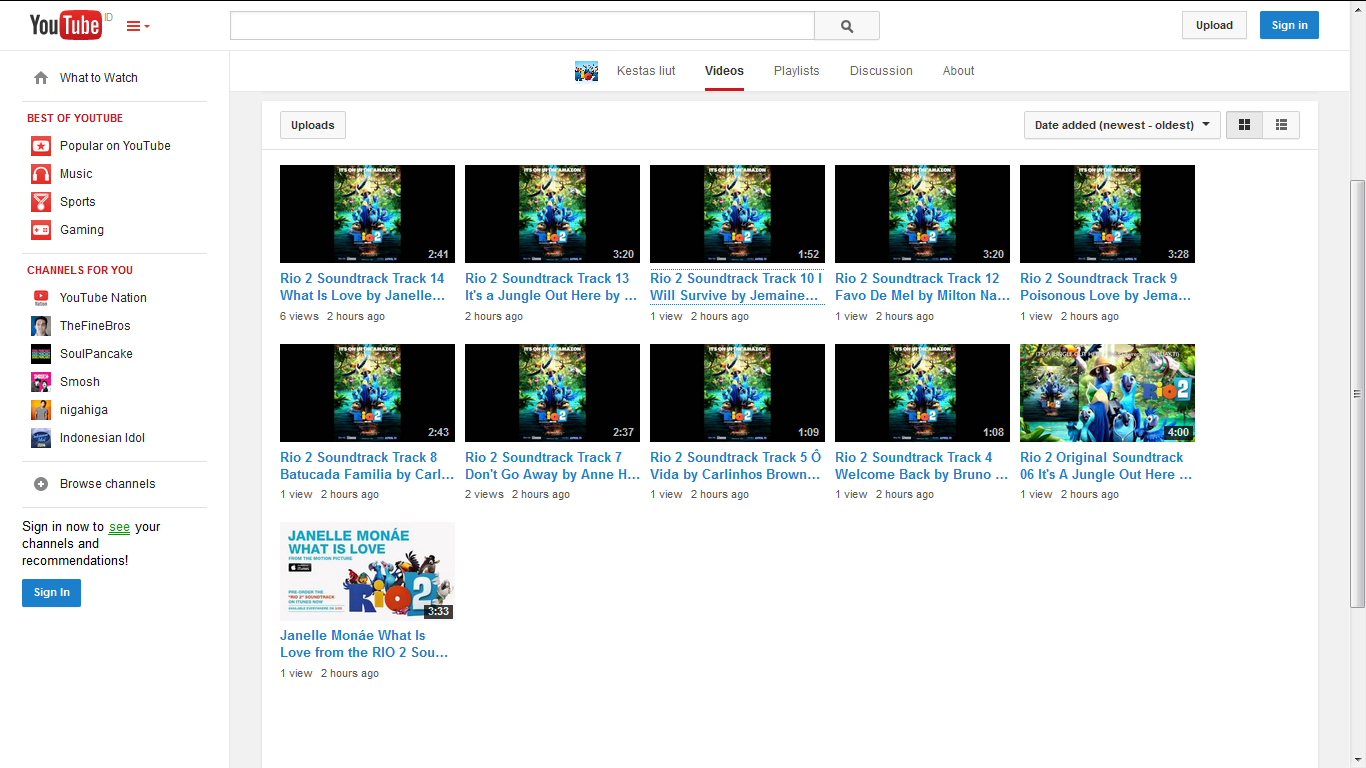Open the Track 8 Batucada Familia thumbnail
1366x768 pixels.
[x=367, y=393]
